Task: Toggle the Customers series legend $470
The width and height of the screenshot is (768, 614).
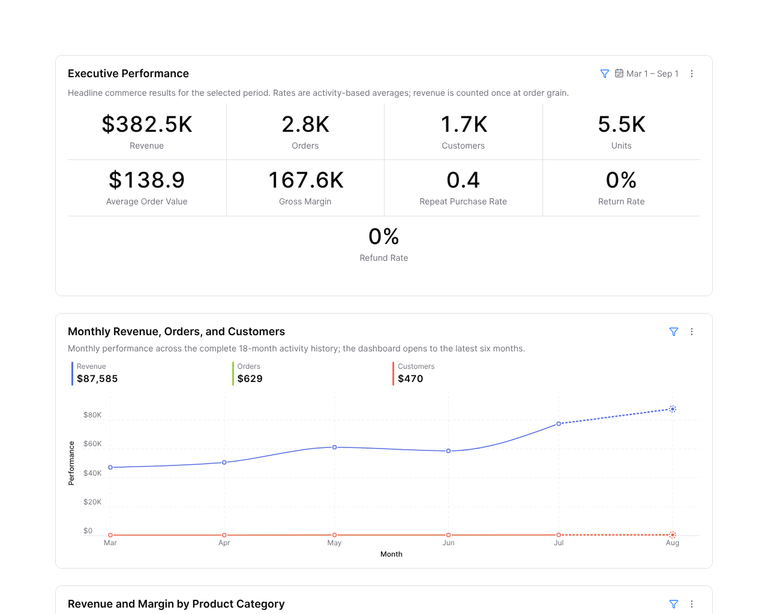Action: (x=414, y=373)
